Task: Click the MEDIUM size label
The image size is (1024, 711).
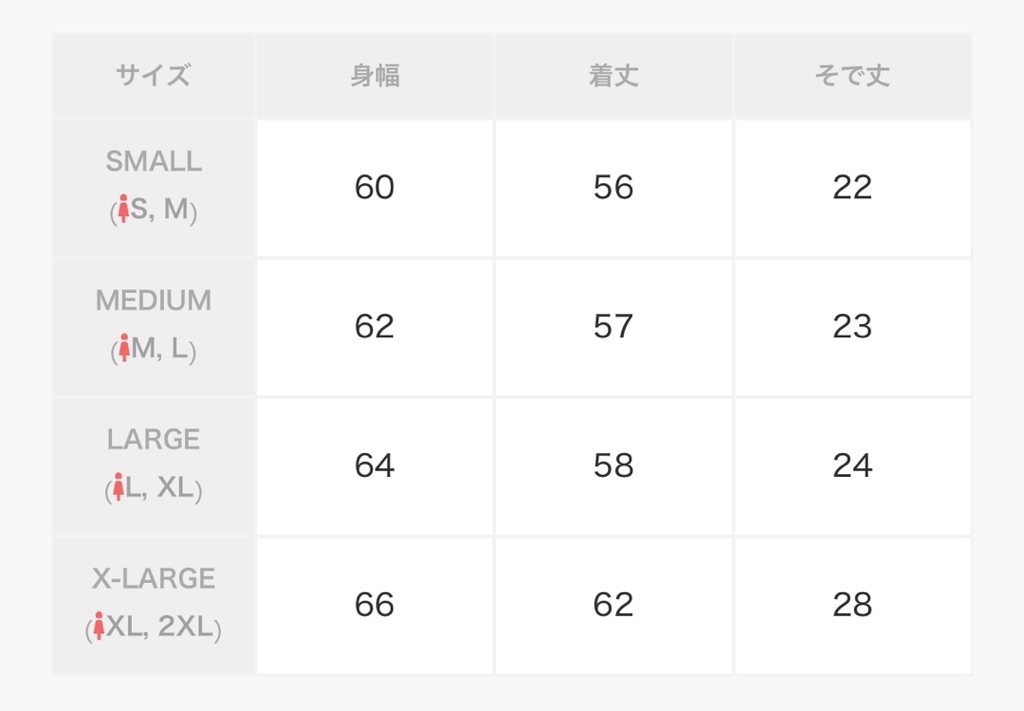Action: pos(153,300)
